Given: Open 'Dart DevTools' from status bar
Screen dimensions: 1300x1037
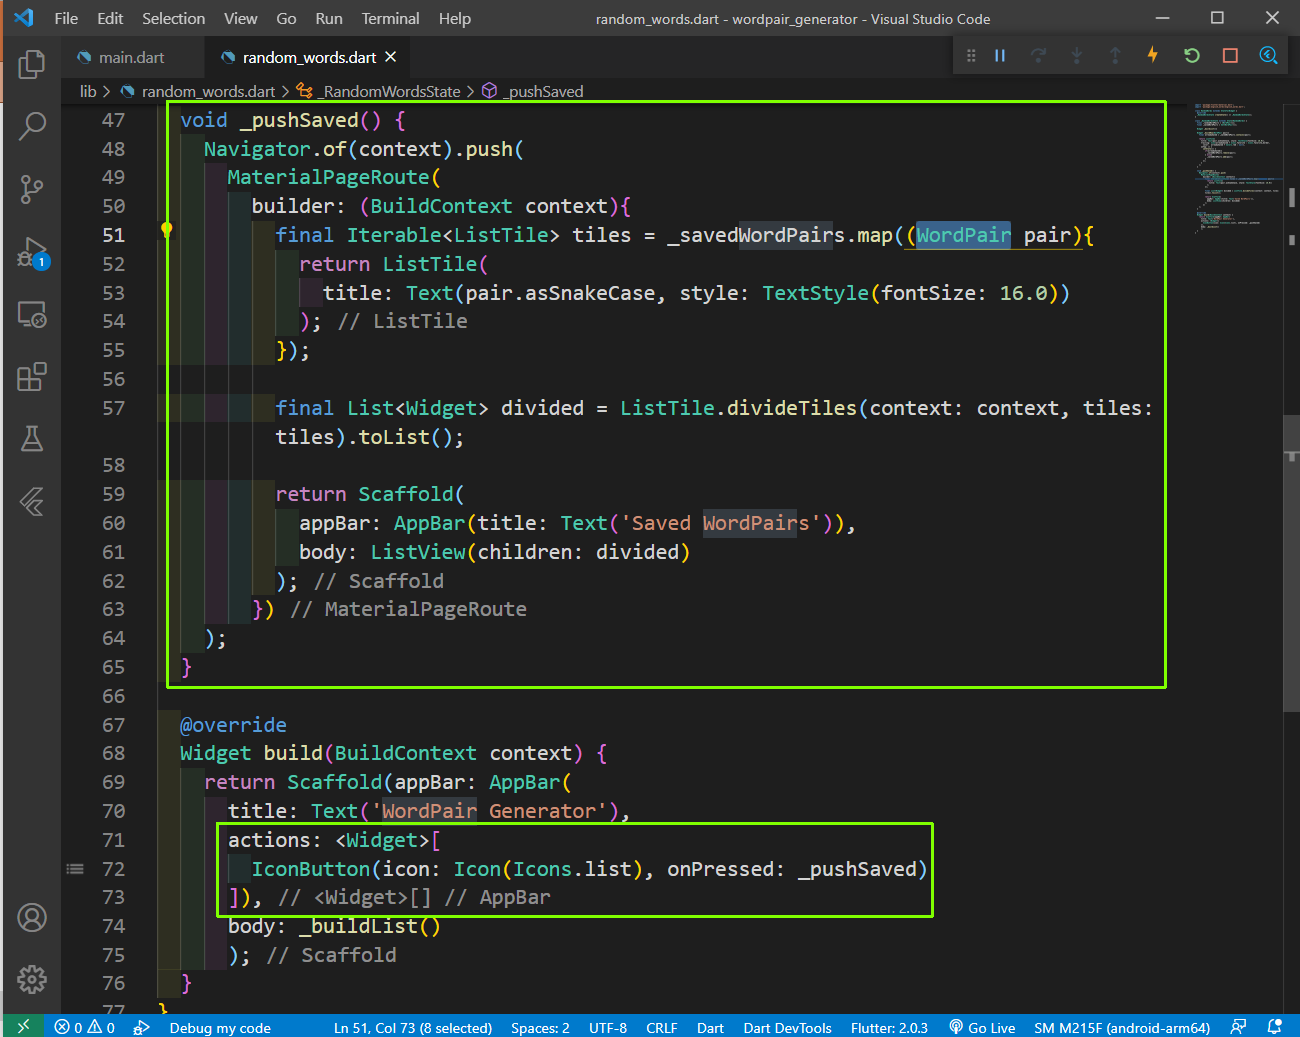Looking at the screenshot, I should pyautogui.click(x=787, y=1027).
